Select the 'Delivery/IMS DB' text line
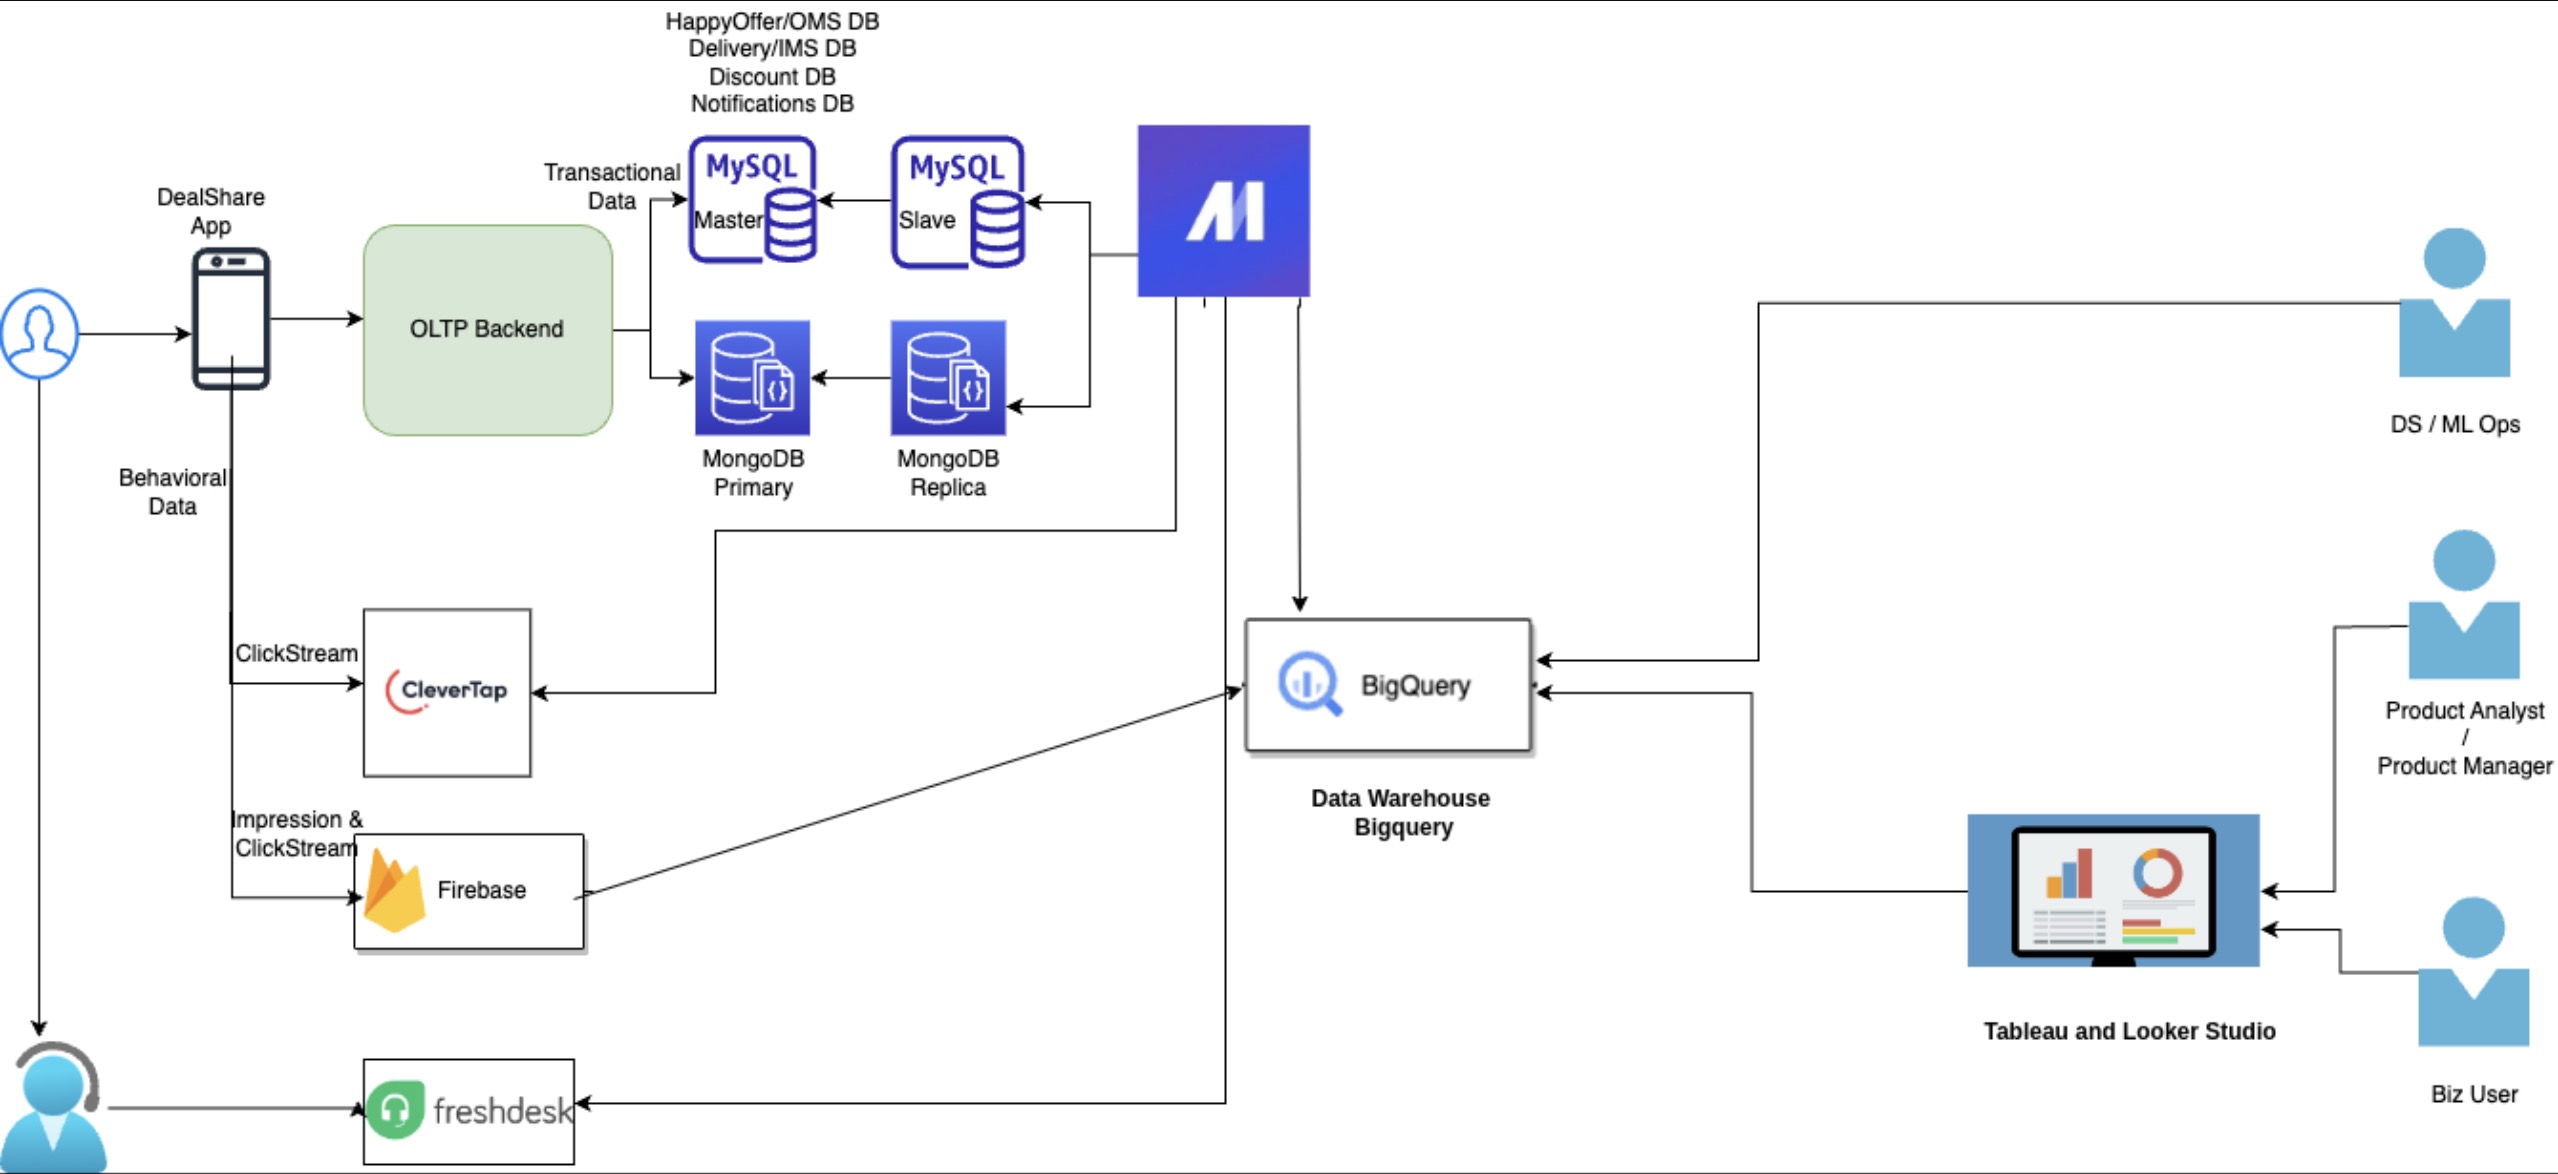 [x=772, y=48]
